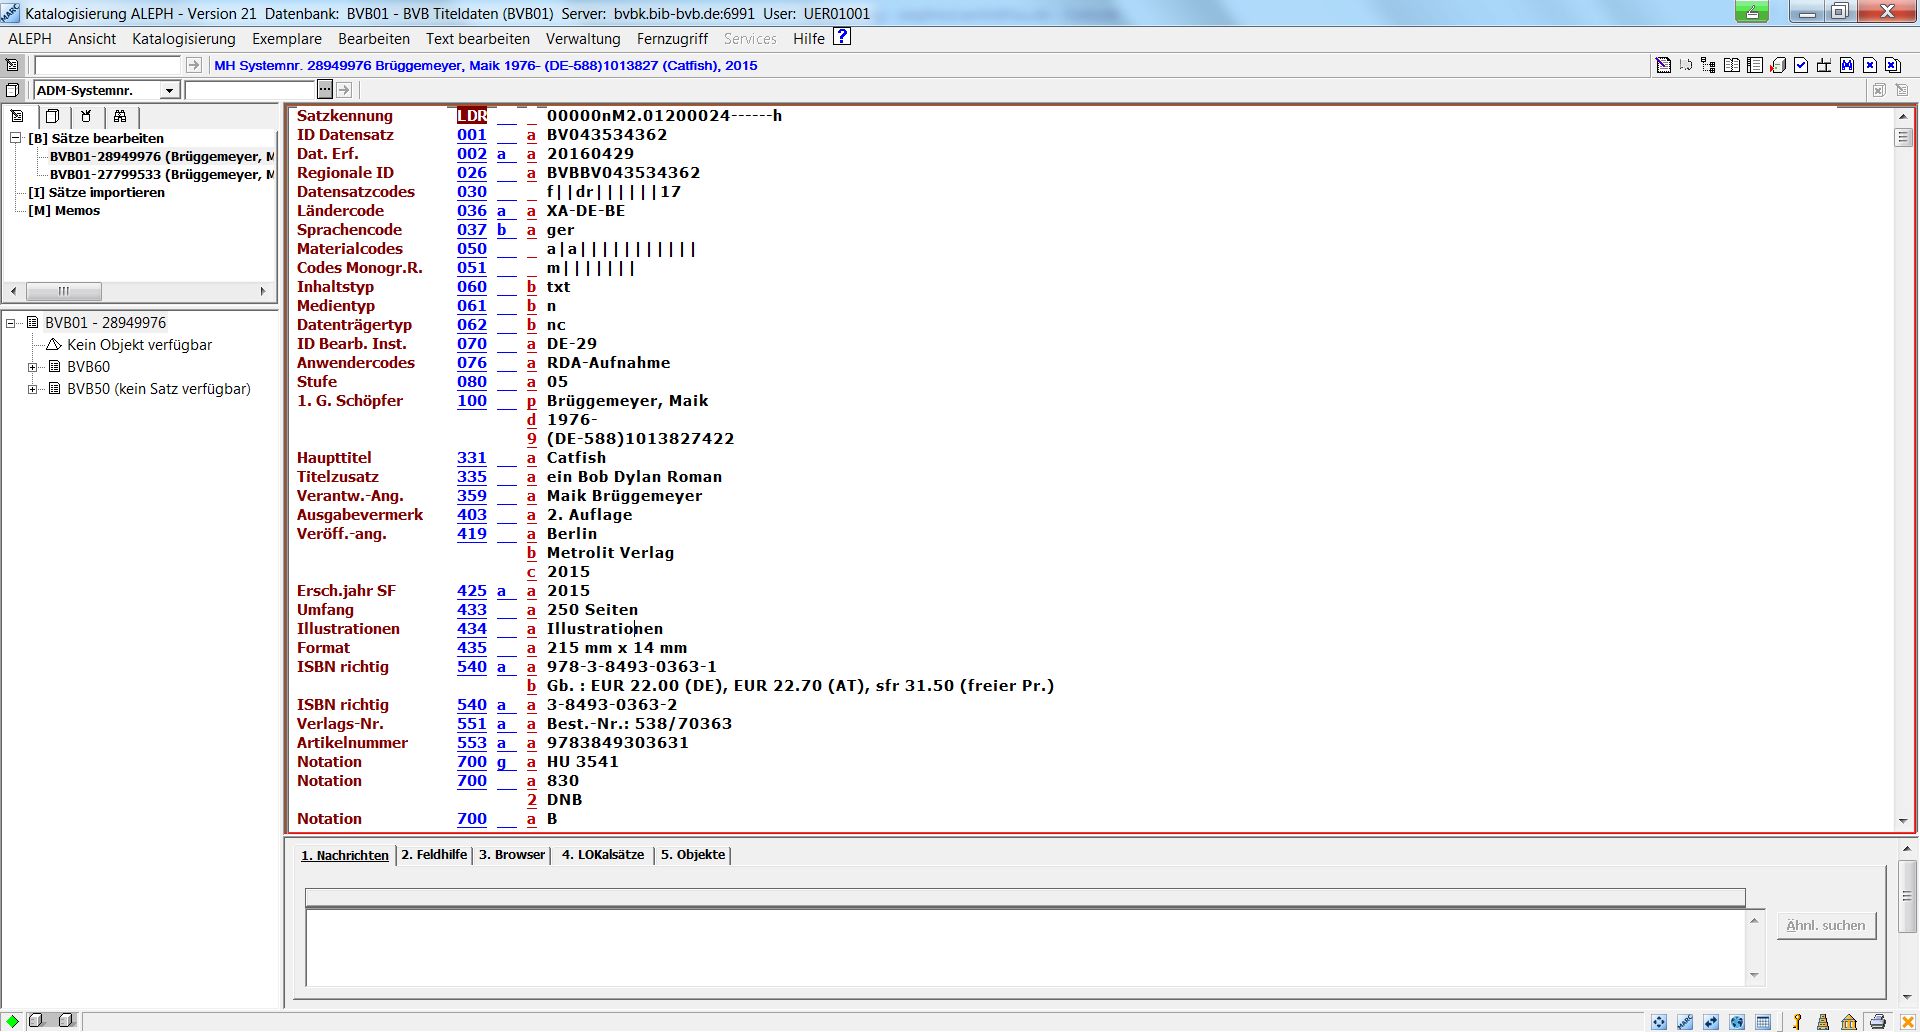This screenshot has height=1032, width=1920.
Task: Open the Katalogisierung menu
Action: click(184, 39)
